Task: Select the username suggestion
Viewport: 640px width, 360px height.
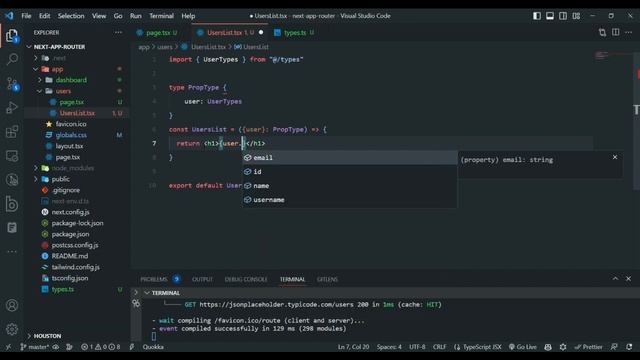Action: coord(350,200)
